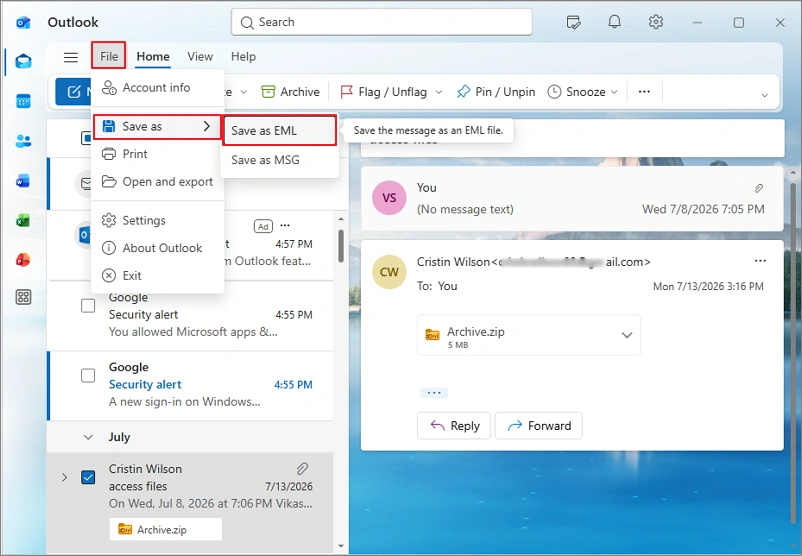The image size is (802, 556).
Task: Click the VS avatar of the You message
Action: [x=389, y=198]
